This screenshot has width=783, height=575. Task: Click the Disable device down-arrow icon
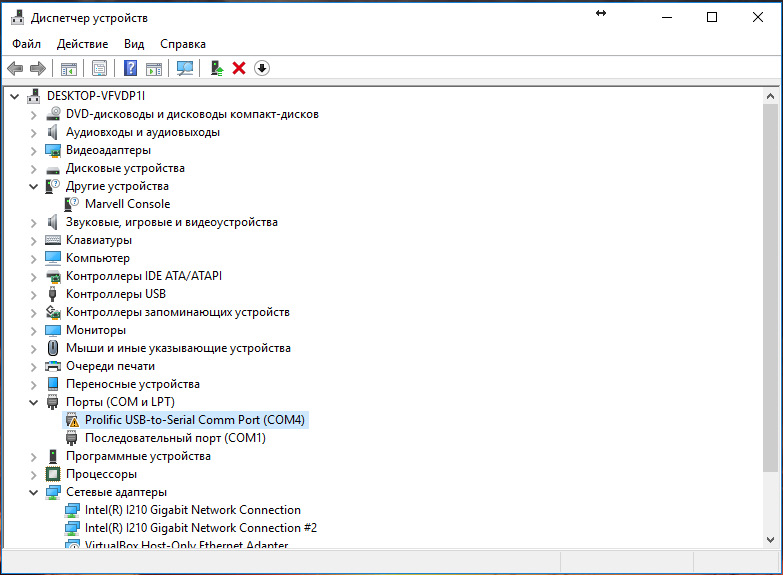(x=262, y=68)
